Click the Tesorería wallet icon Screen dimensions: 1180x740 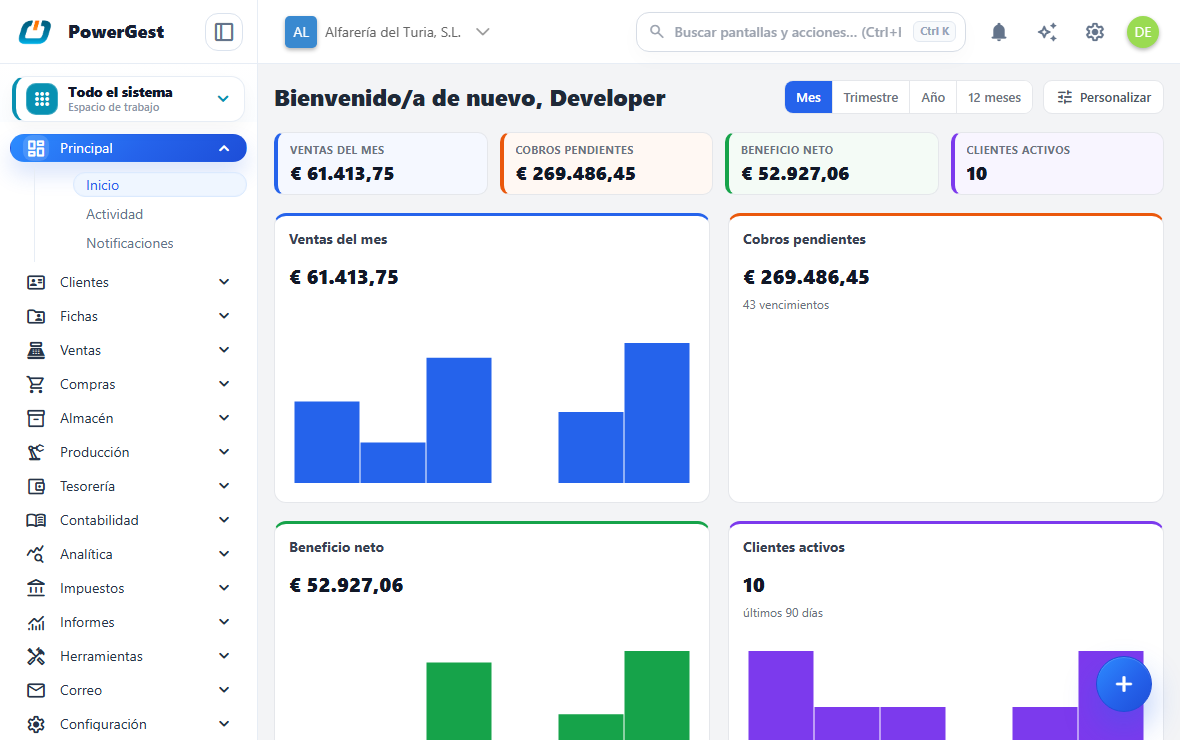(x=36, y=486)
